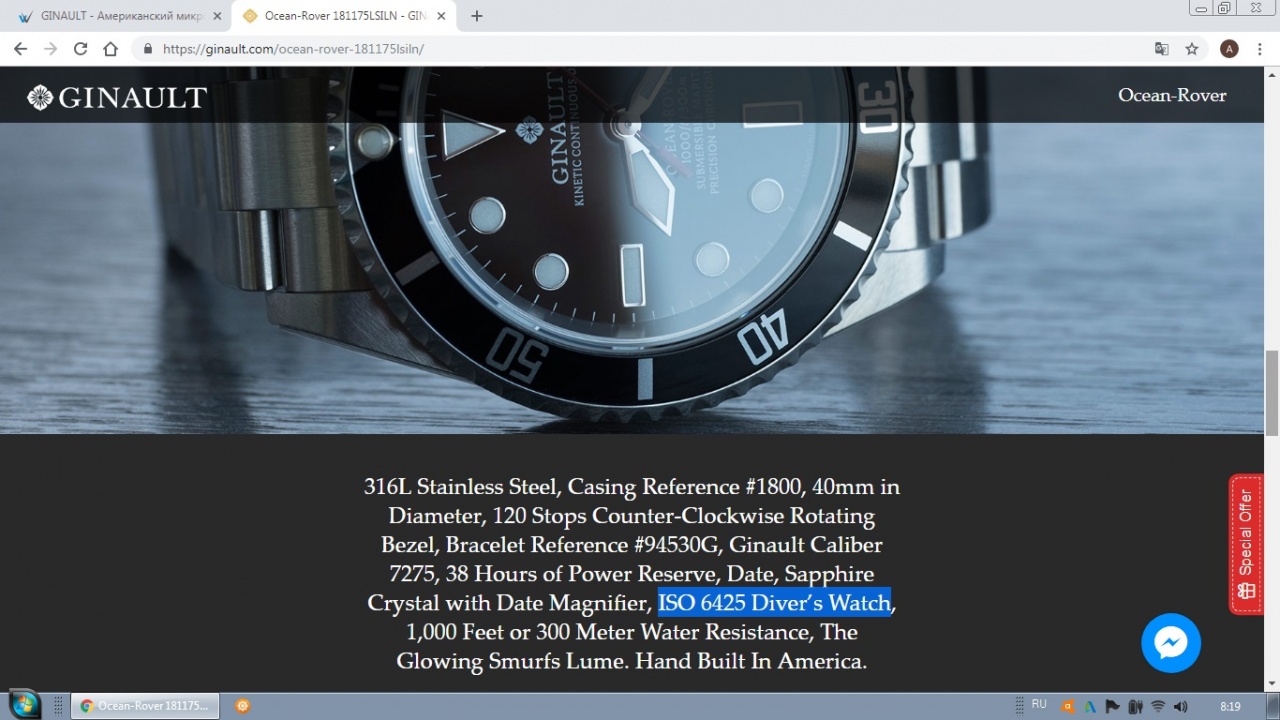Click the Ocean-Rover header link

[x=1172, y=95]
